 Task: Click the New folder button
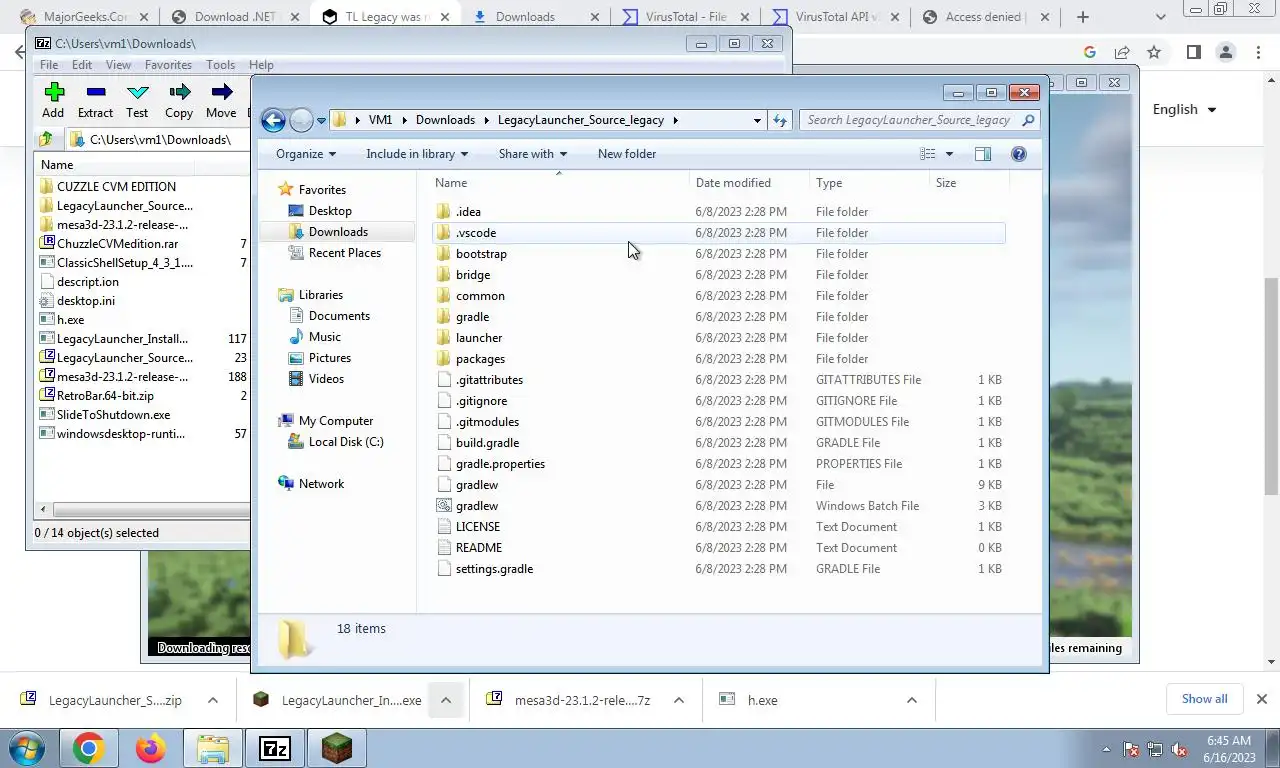tap(627, 154)
